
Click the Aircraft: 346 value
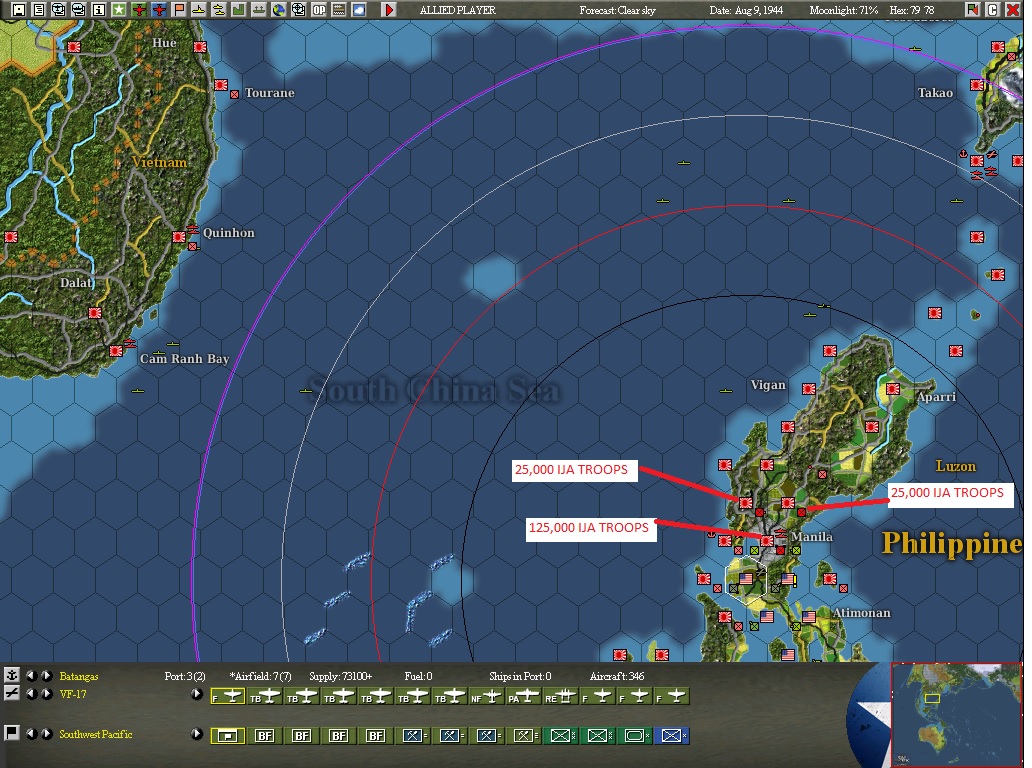tap(617, 676)
